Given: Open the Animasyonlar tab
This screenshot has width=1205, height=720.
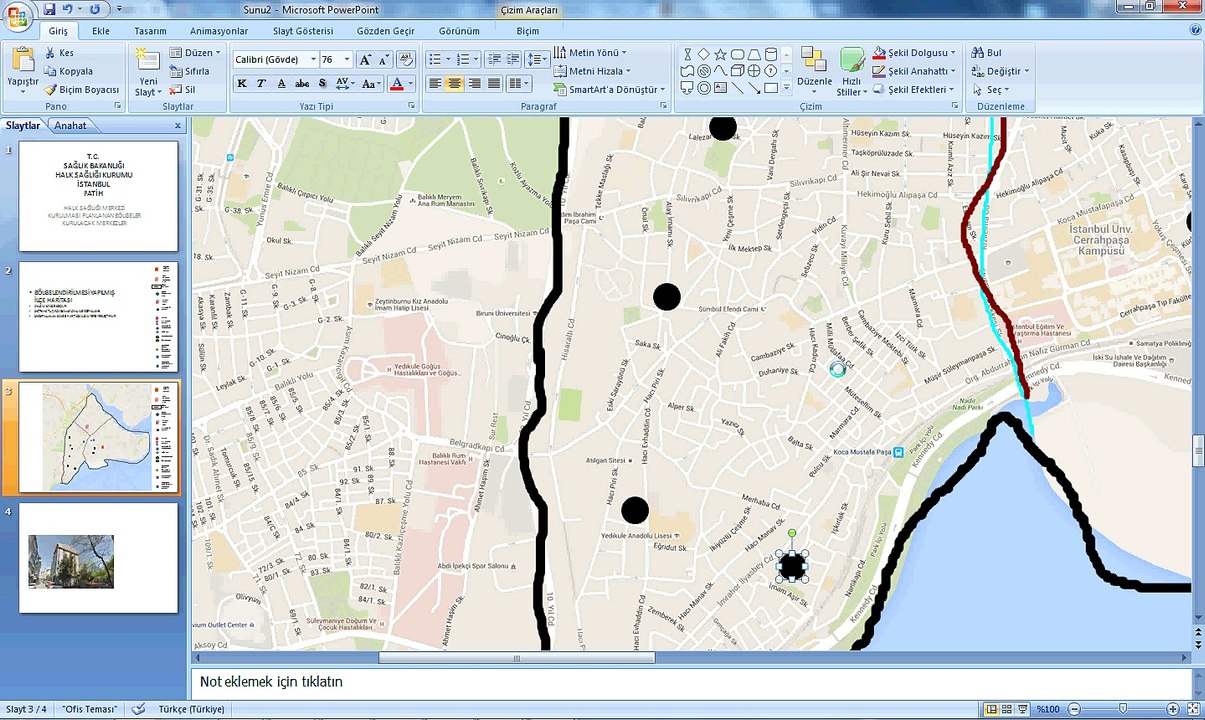Looking at the screenshot, I should click(219, 31).
